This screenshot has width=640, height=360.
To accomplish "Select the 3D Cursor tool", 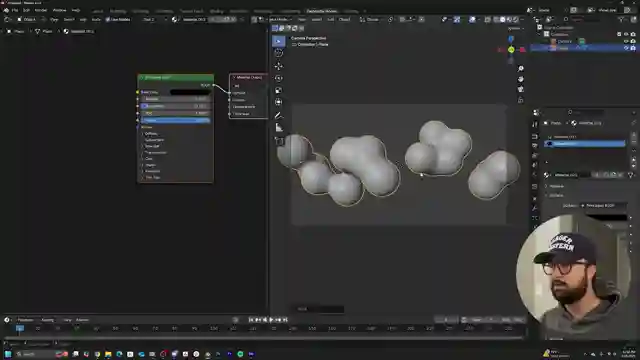I will [x=279, y=53].
